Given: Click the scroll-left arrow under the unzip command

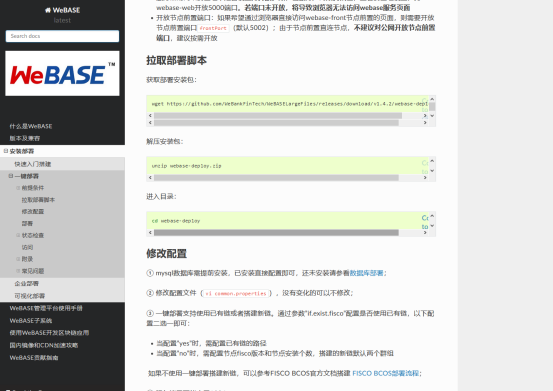Looking at the screenshot, I should tap(150, 178).
